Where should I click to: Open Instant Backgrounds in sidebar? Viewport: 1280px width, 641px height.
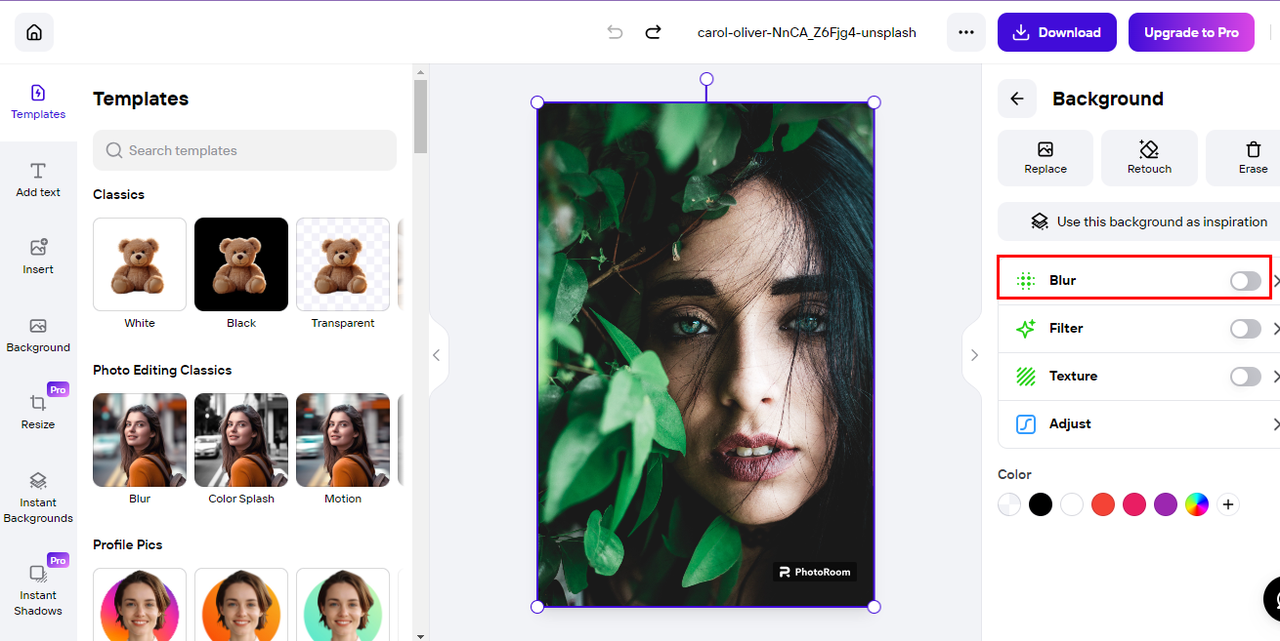click(x=38, y=498)
